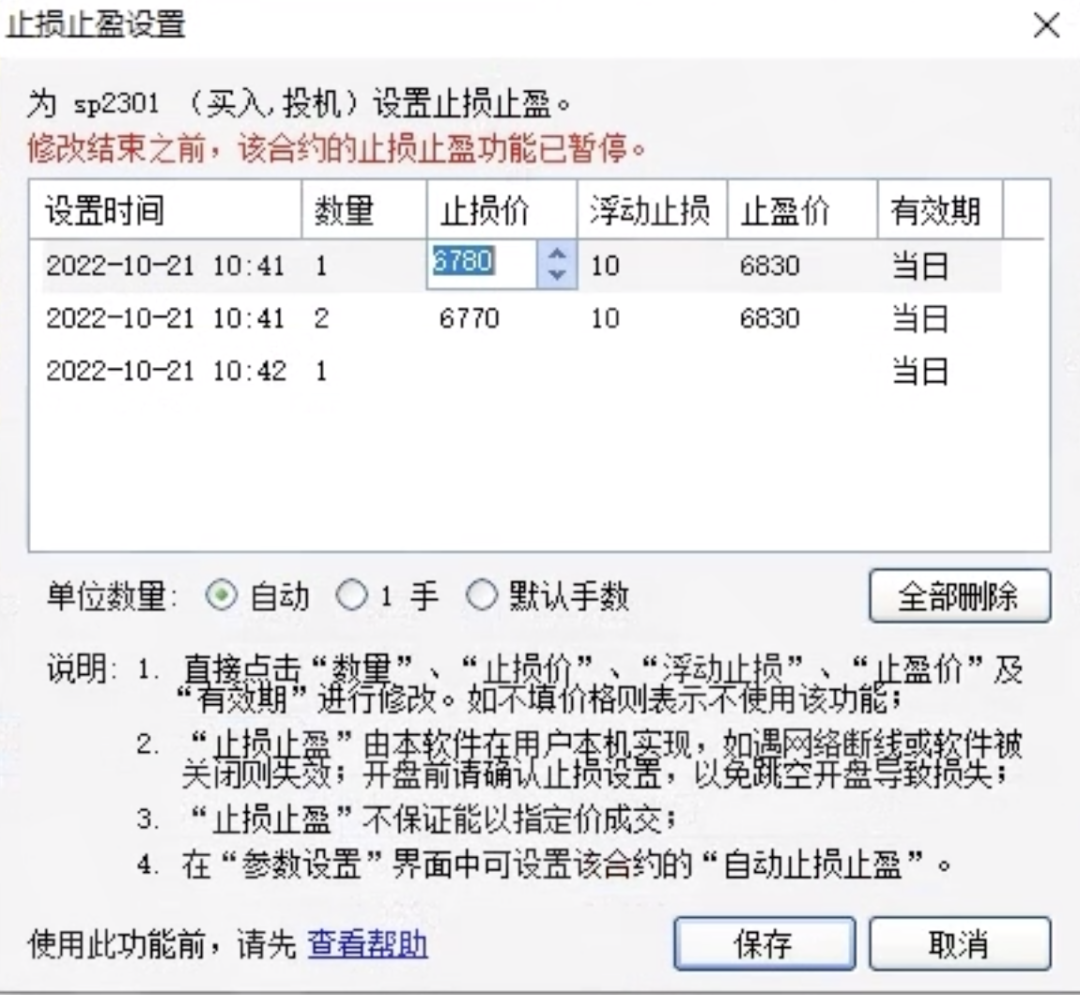Click the 保存 button
Image resolution: width=1080 pixels, height=995 pixels.
click(764, 943)
